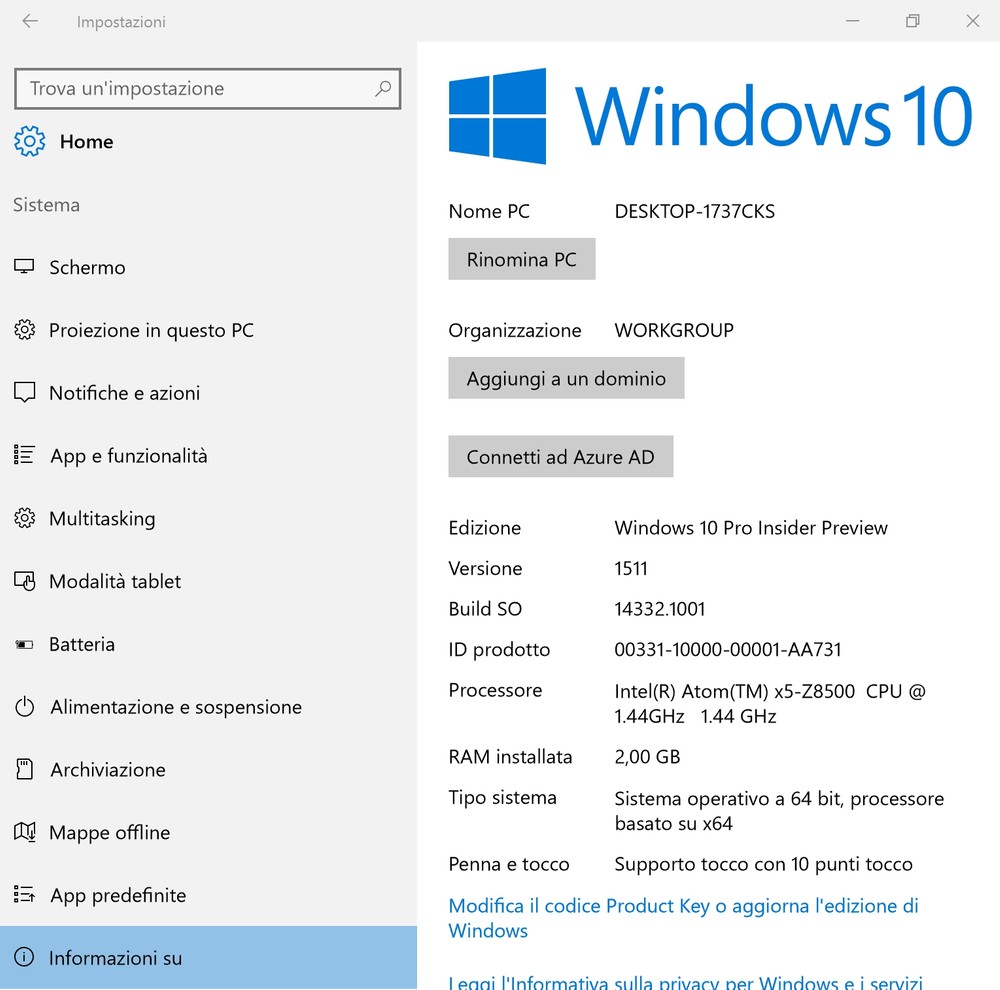Screen dimensions: 1000x990
Task: Go back using the arrow icon
Action: (x=30, y=21)
